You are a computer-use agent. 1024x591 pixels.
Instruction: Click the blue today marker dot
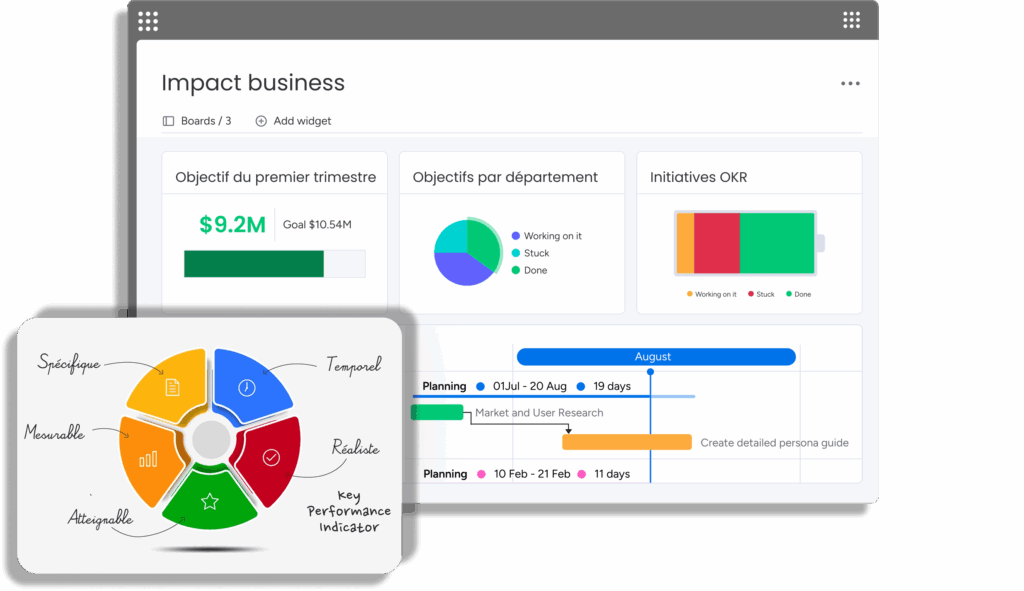click(650, 372)
